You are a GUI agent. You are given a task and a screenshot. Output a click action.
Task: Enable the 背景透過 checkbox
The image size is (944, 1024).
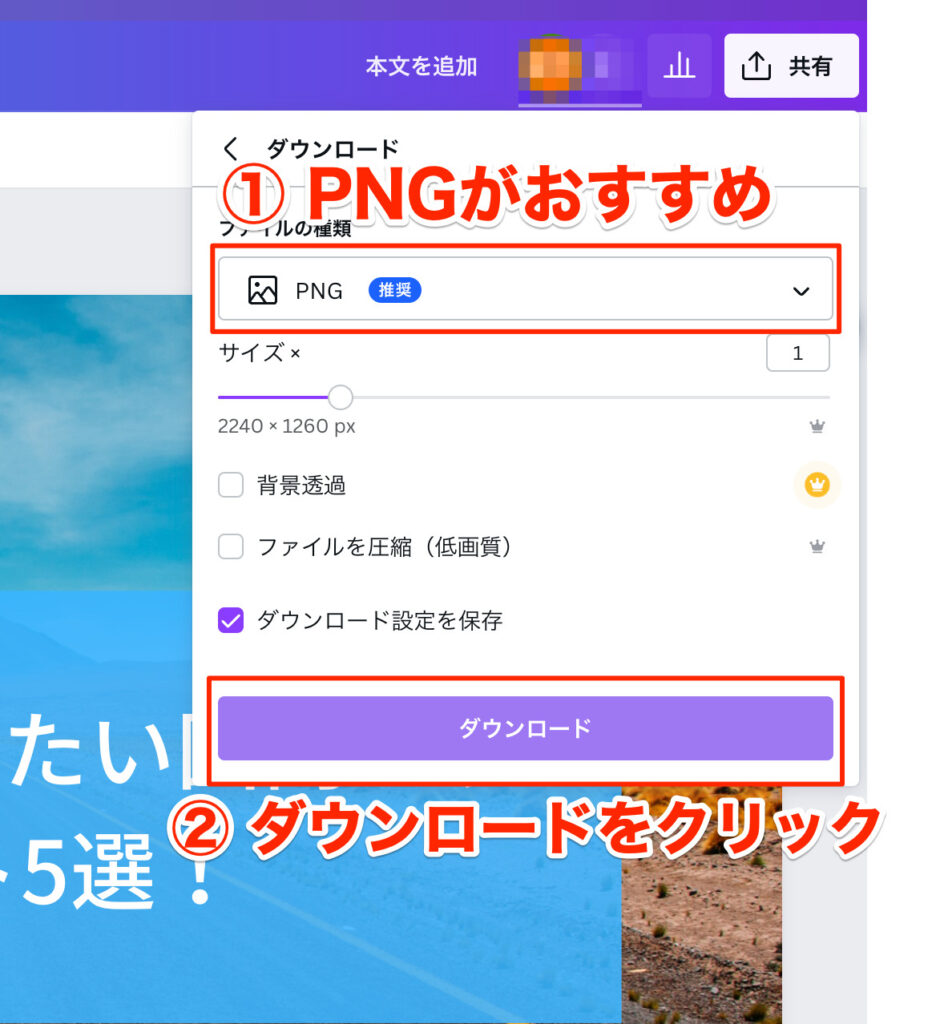tap(230, 485)
